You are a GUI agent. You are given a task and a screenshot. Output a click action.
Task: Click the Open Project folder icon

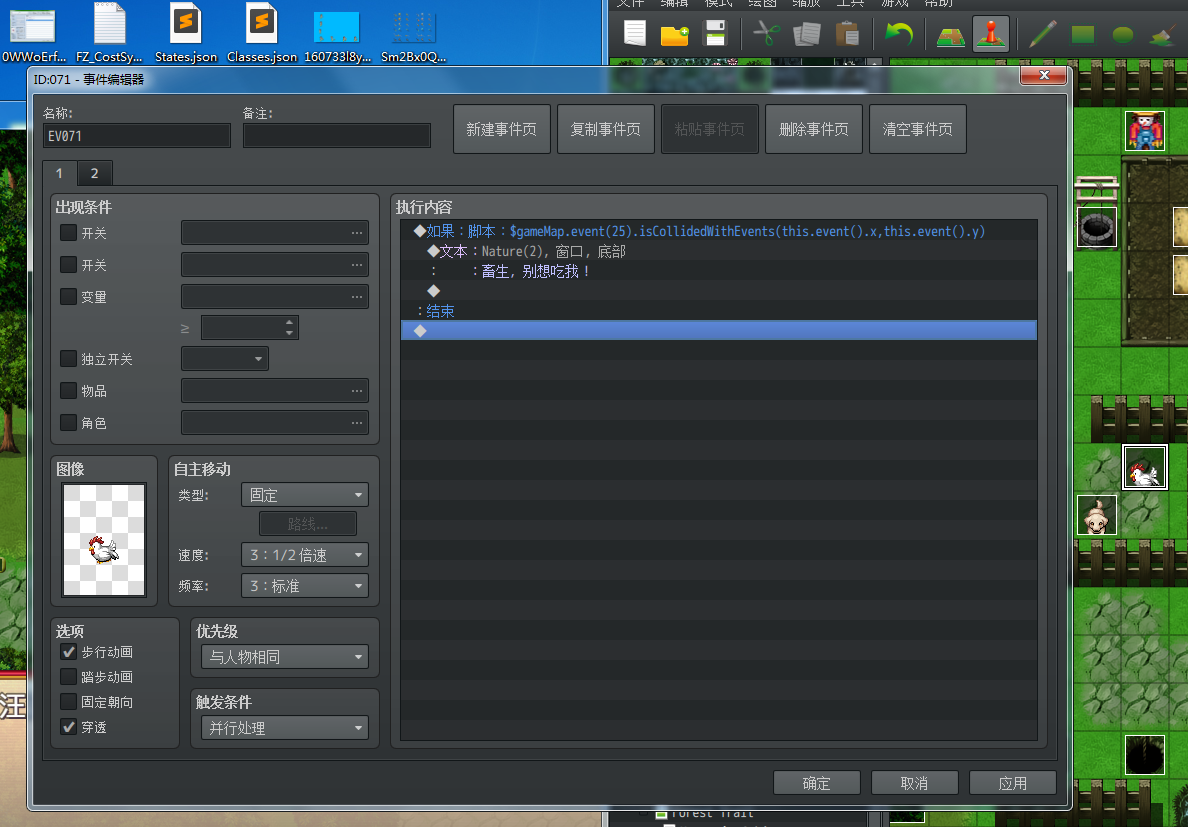click(x=674, y=34)
